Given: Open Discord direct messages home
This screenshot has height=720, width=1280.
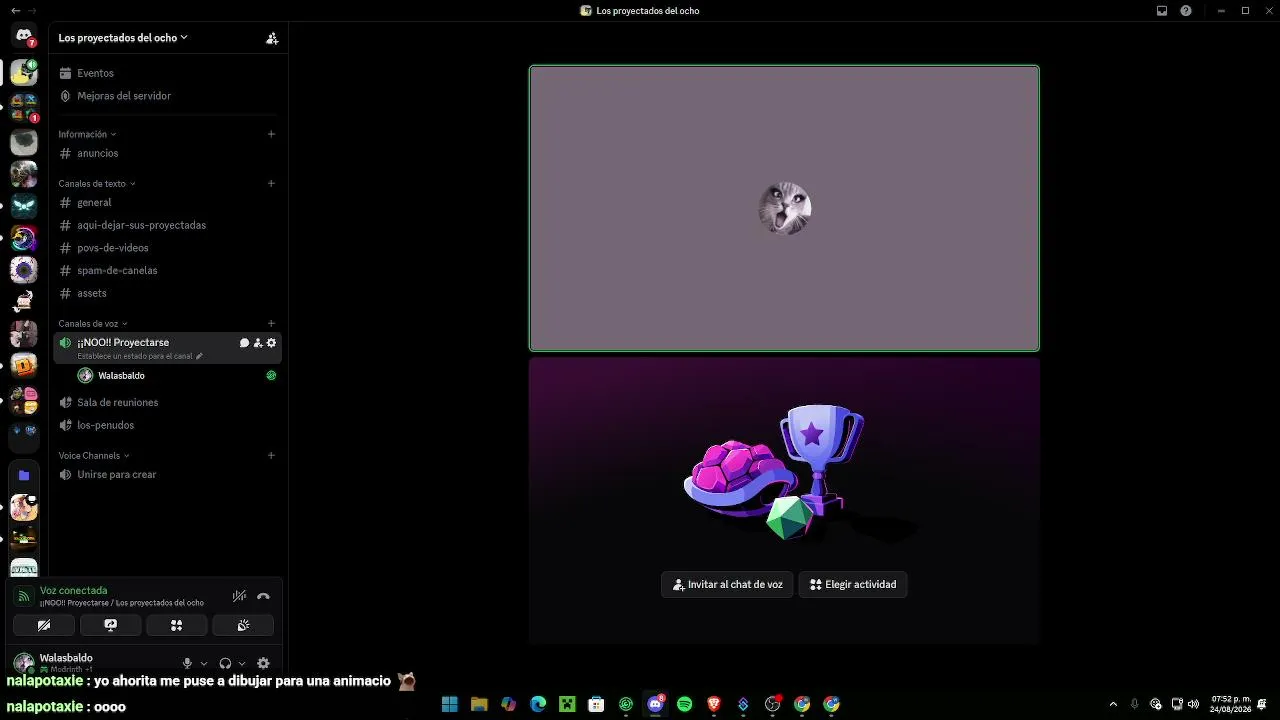Looking at the screenshot, I should pyautogui.click(x=24, y=37).
